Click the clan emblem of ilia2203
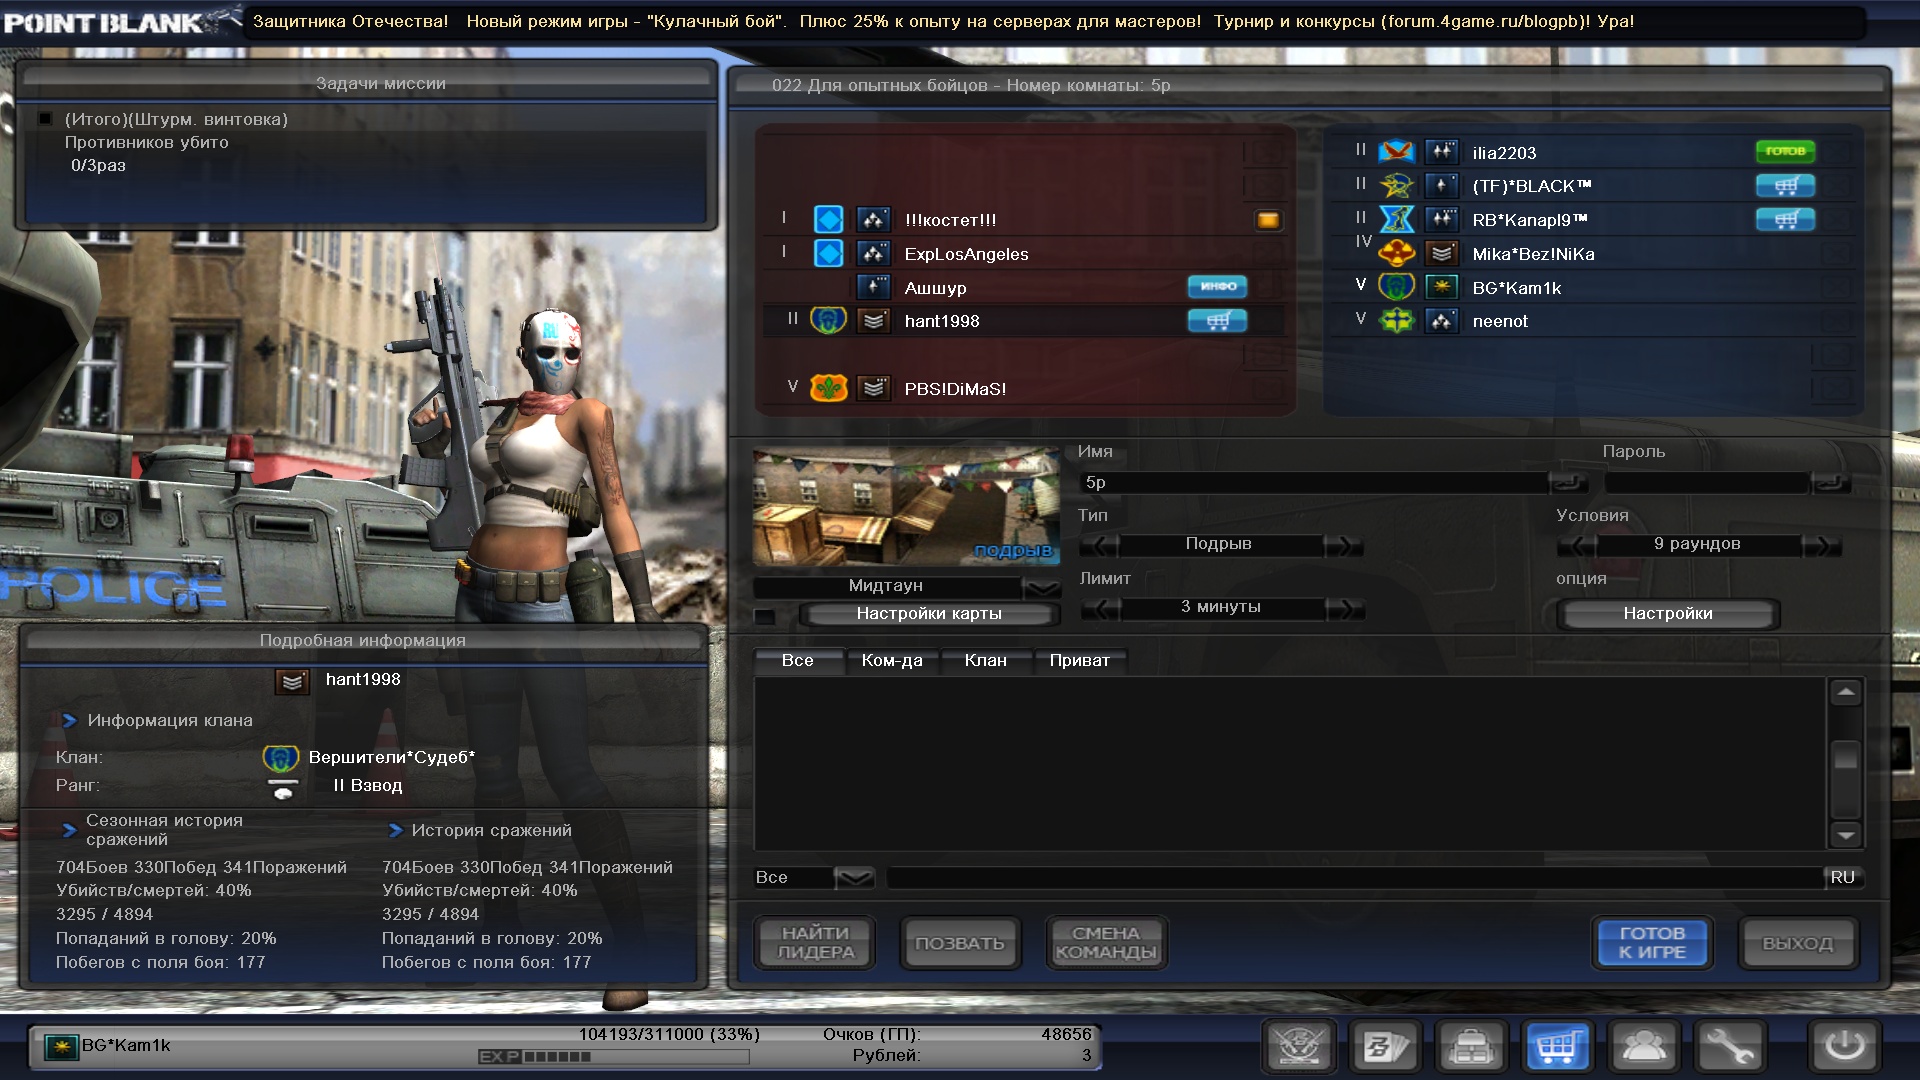This screenshot has height=1080, width=1920. pos(1396,152)
